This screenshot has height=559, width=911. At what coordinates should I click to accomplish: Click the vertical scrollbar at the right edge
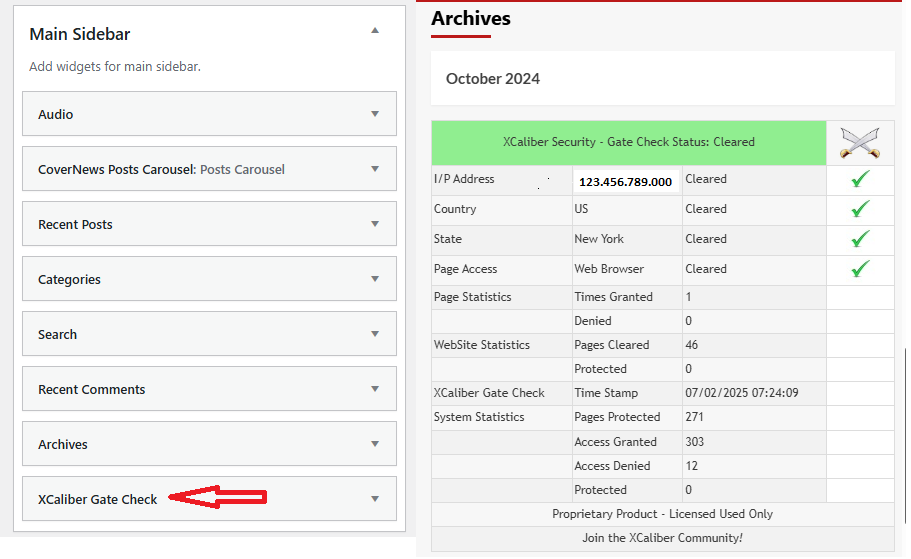click(x=905, y=436)
